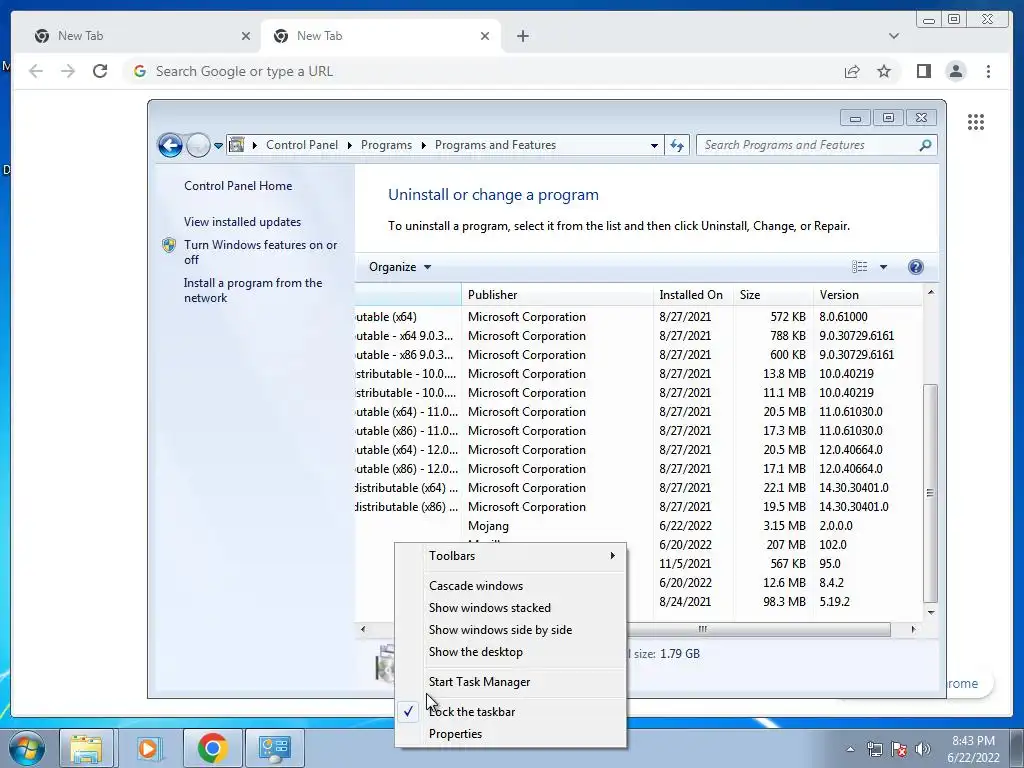The height and width of the screenshot is (768, 1024).
Task: Select Control Panel breadcrumb segment
Action: [302, 145]
